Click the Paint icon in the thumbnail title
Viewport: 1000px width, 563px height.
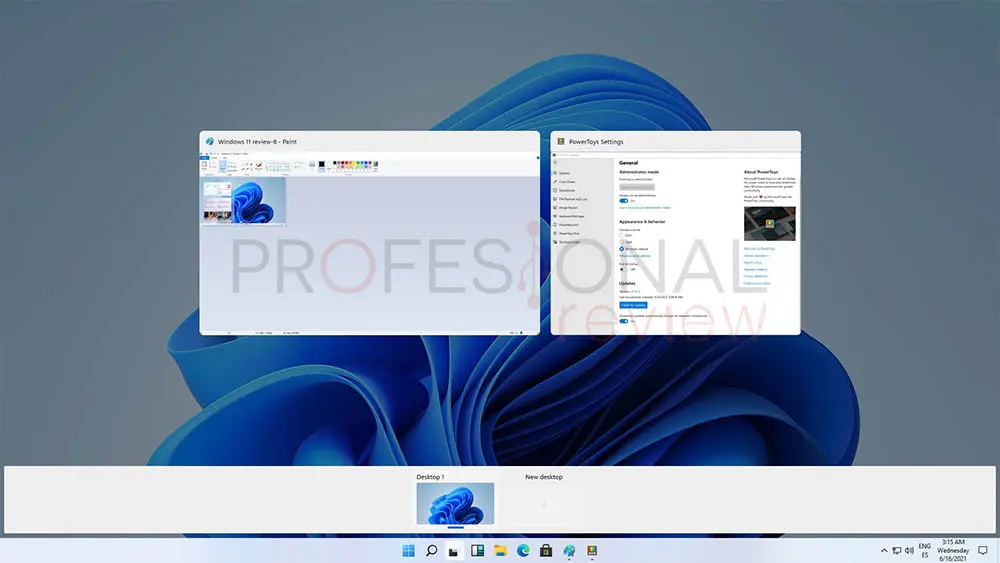click(210, 142)
